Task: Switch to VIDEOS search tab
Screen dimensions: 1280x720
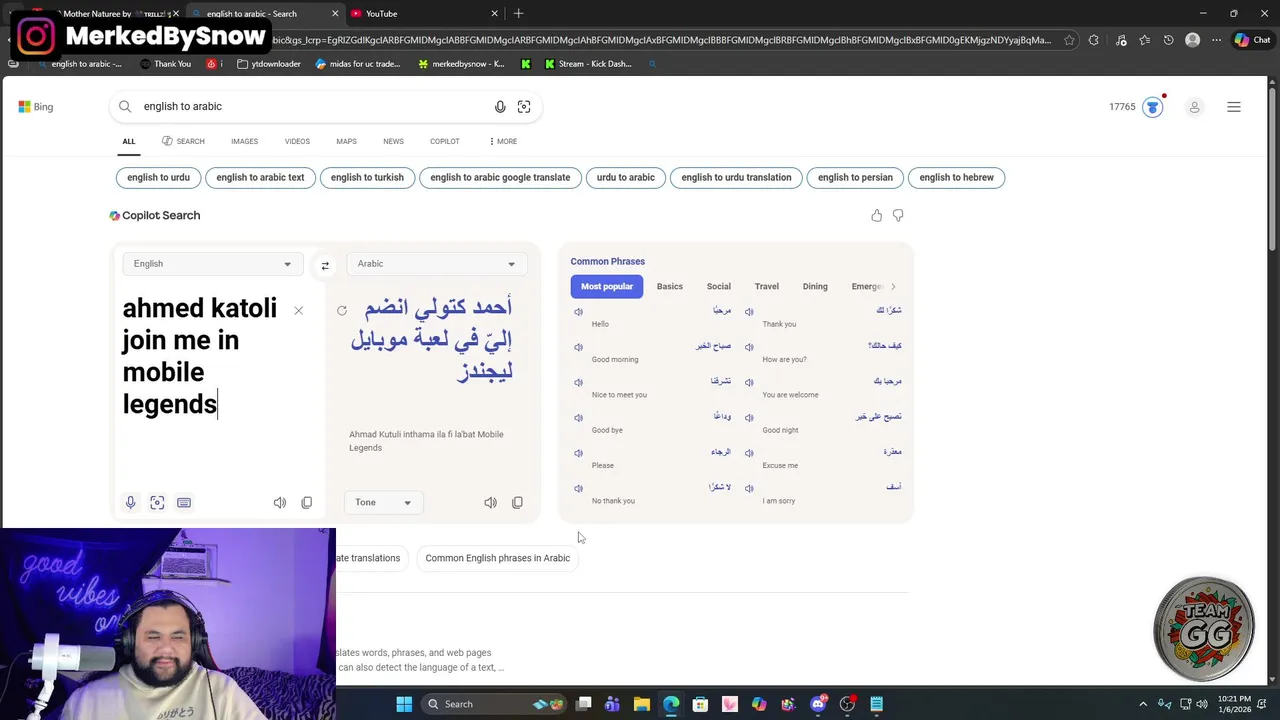Action: (297, 141)
